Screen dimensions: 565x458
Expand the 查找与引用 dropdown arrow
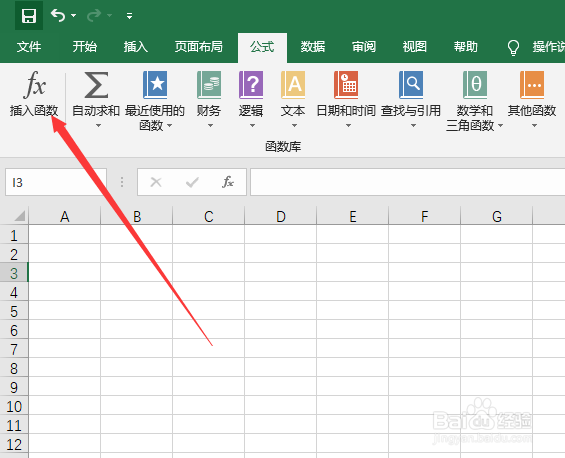(x=413, y=125)
